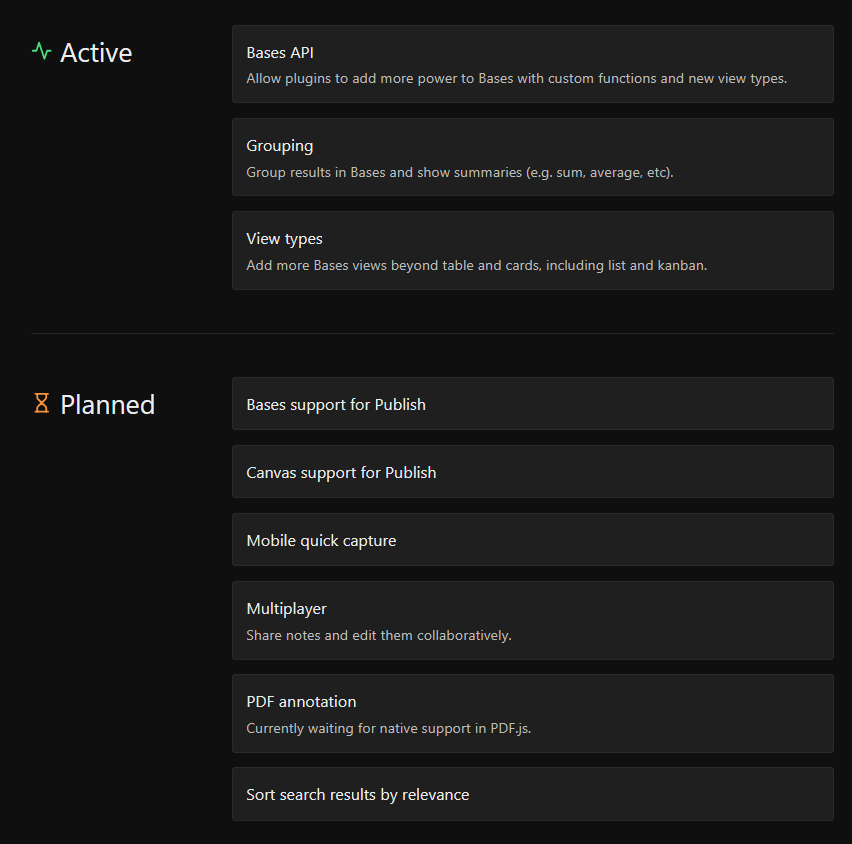The width and height of the screenshot is (852, 844).
Task: Open the View types card title
Action: [284, 239]
